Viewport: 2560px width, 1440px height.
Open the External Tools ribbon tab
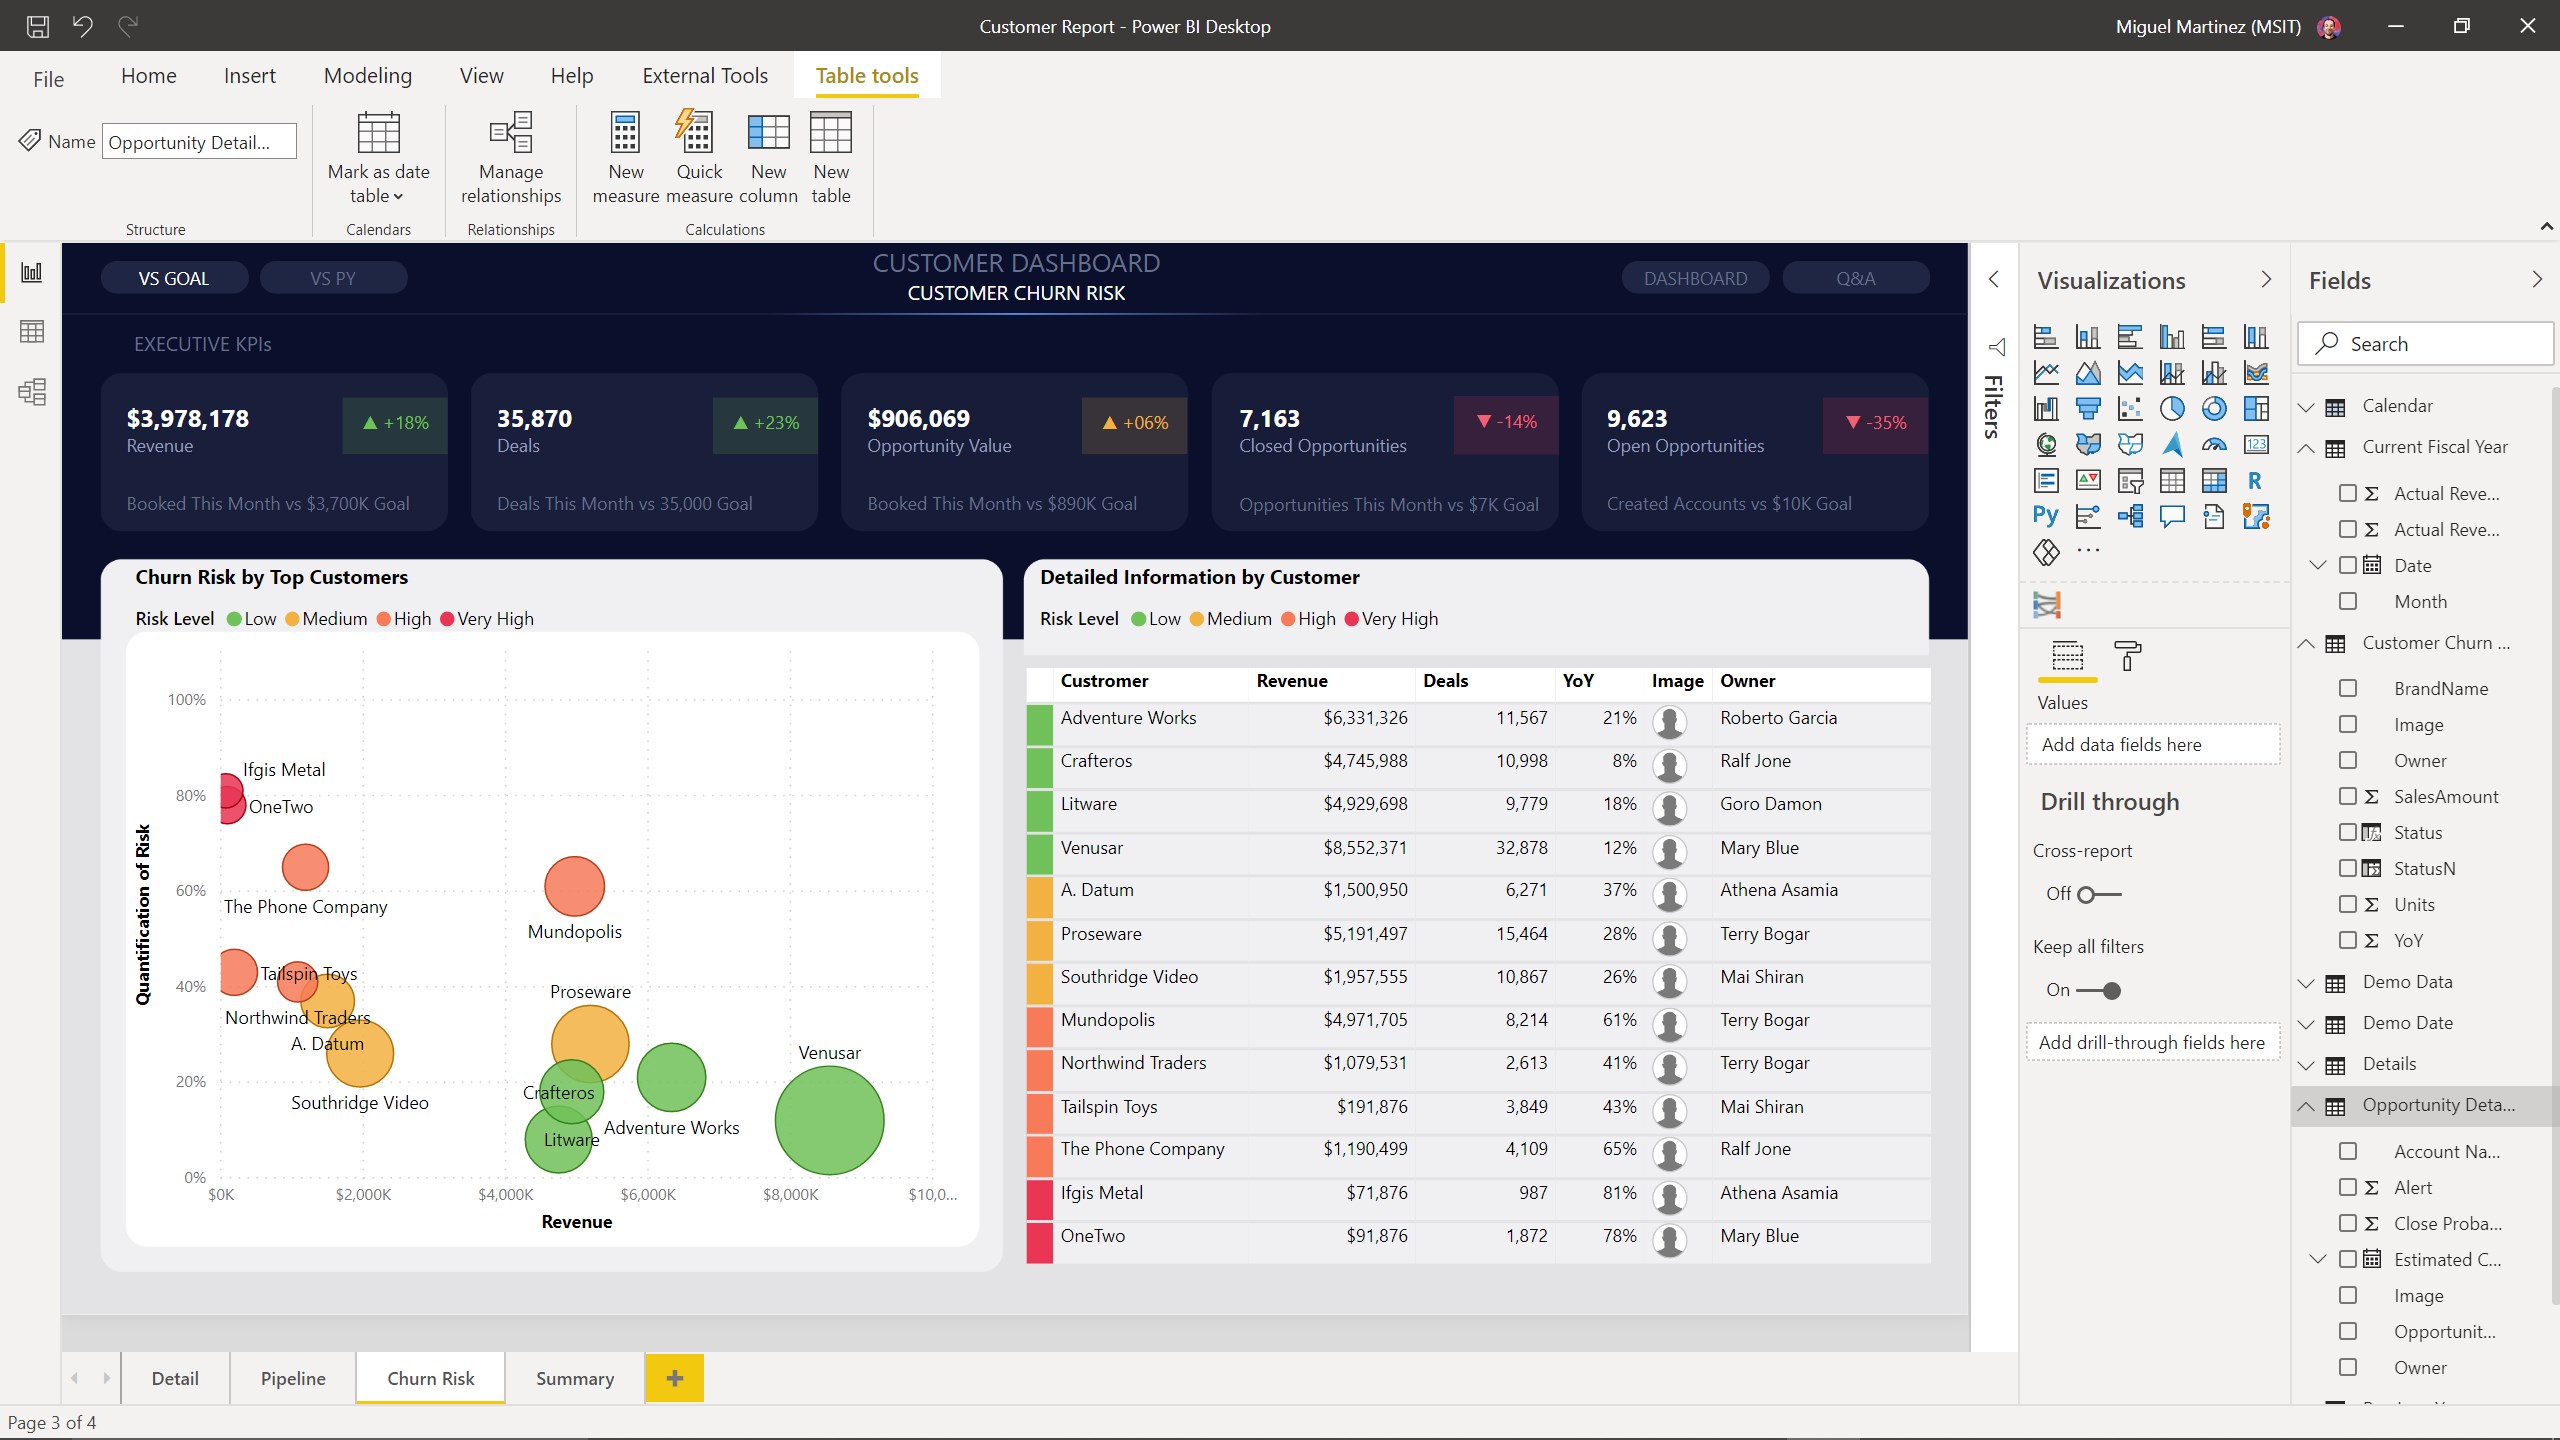[704, 75]
